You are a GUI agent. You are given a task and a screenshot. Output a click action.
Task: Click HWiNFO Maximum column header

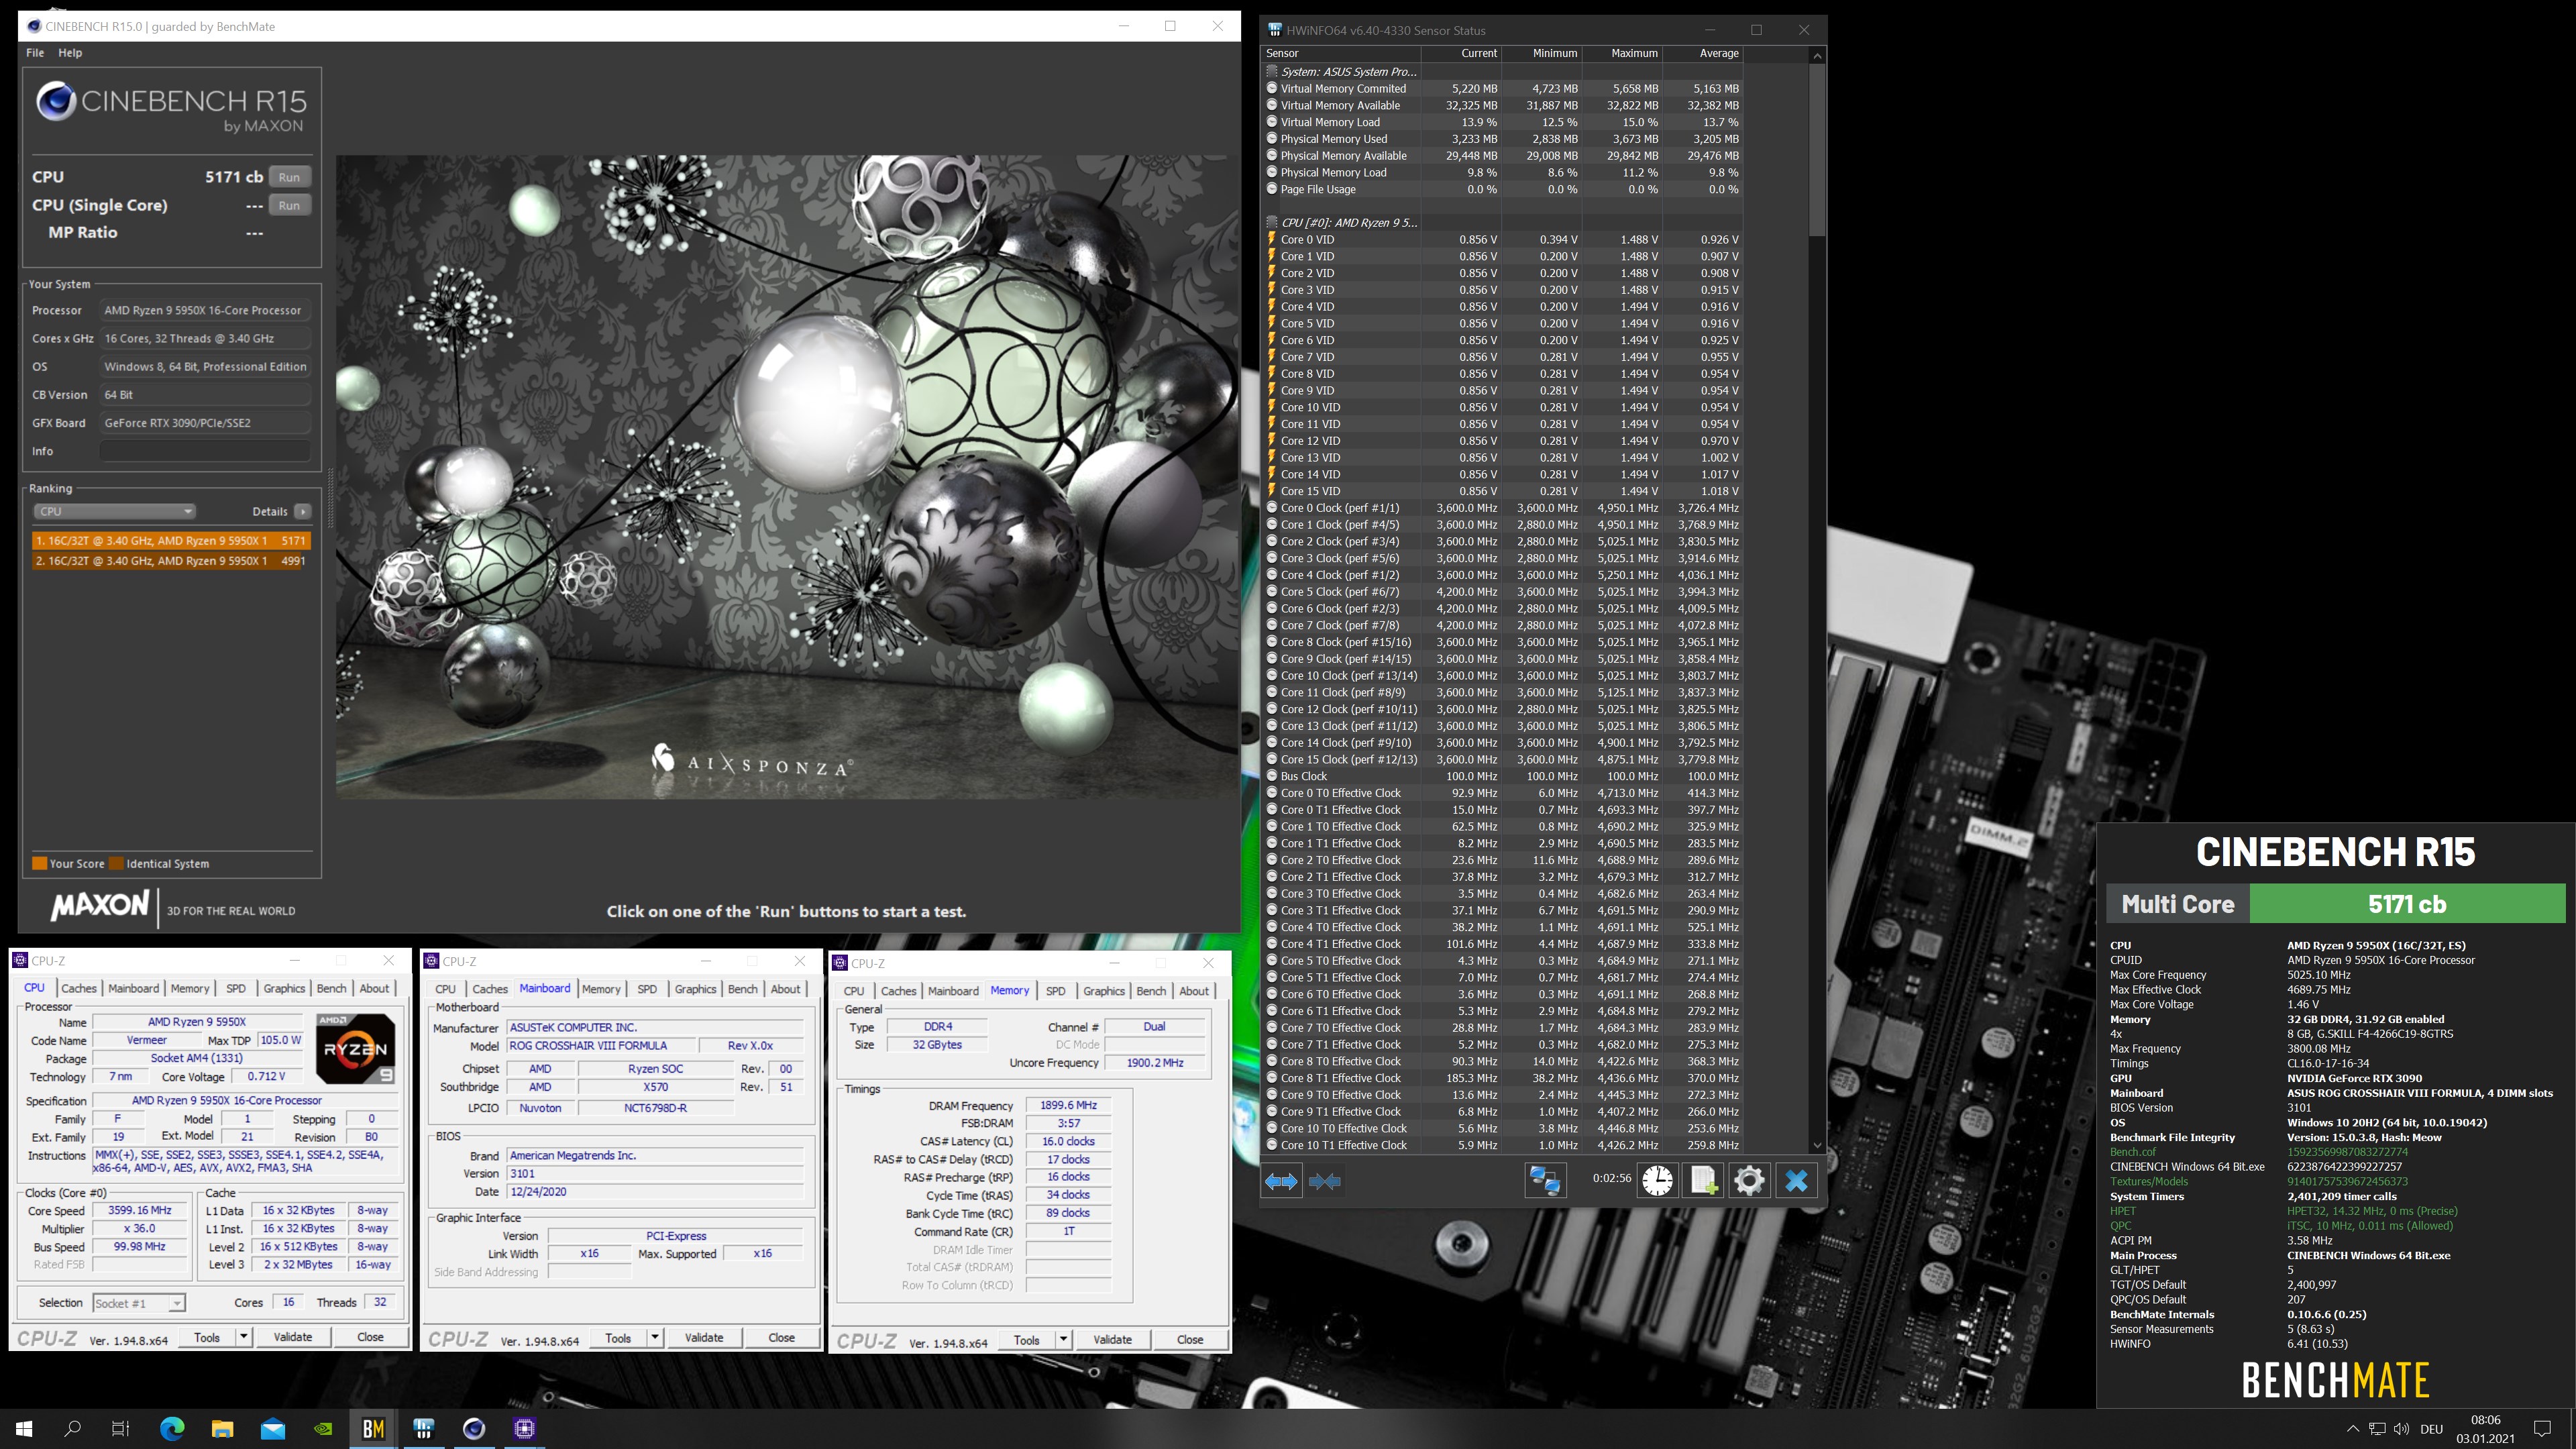(1622, 53)
